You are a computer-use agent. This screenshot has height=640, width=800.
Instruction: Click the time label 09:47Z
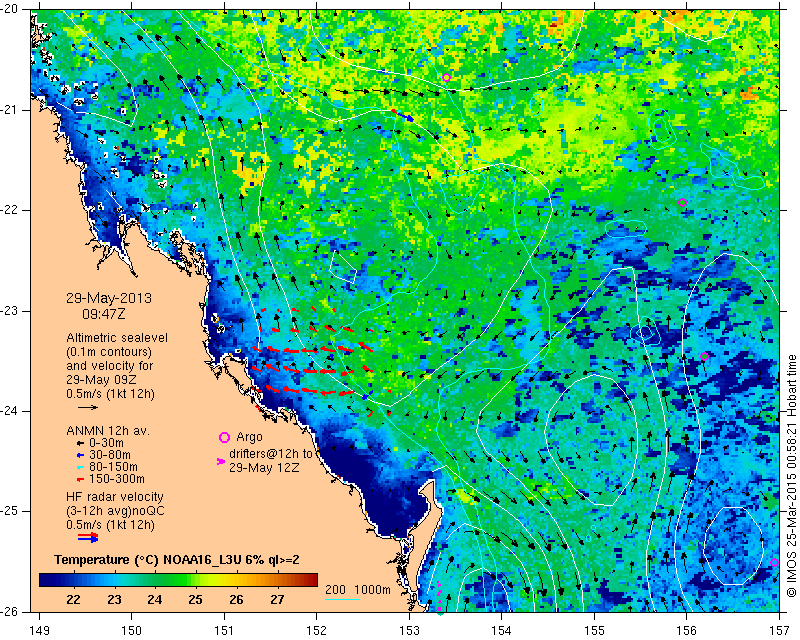(104, 314)
